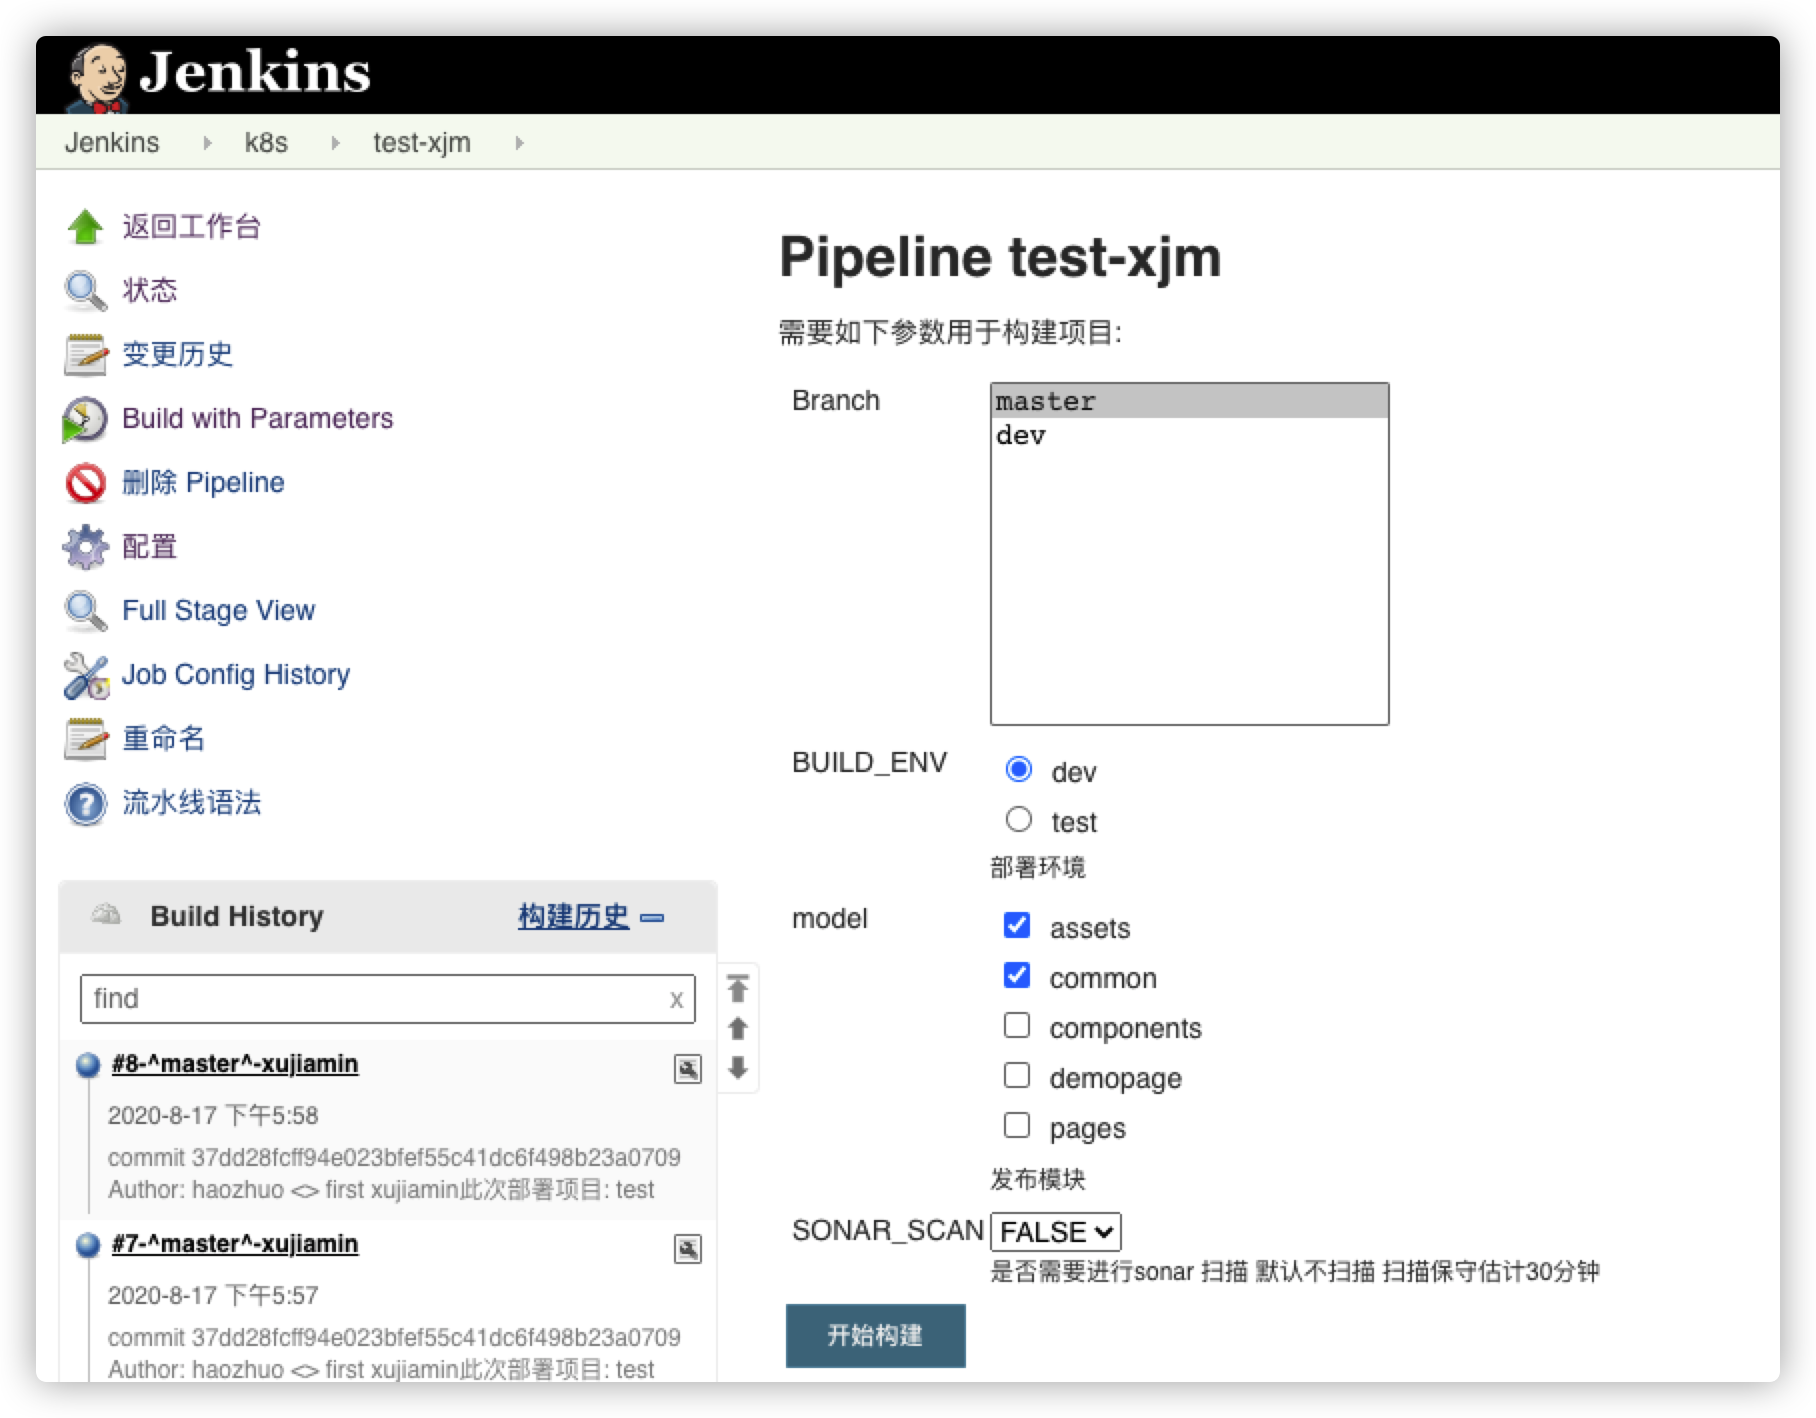
Task: Enable the components checkbox under model
Action: (1018, 1025)
